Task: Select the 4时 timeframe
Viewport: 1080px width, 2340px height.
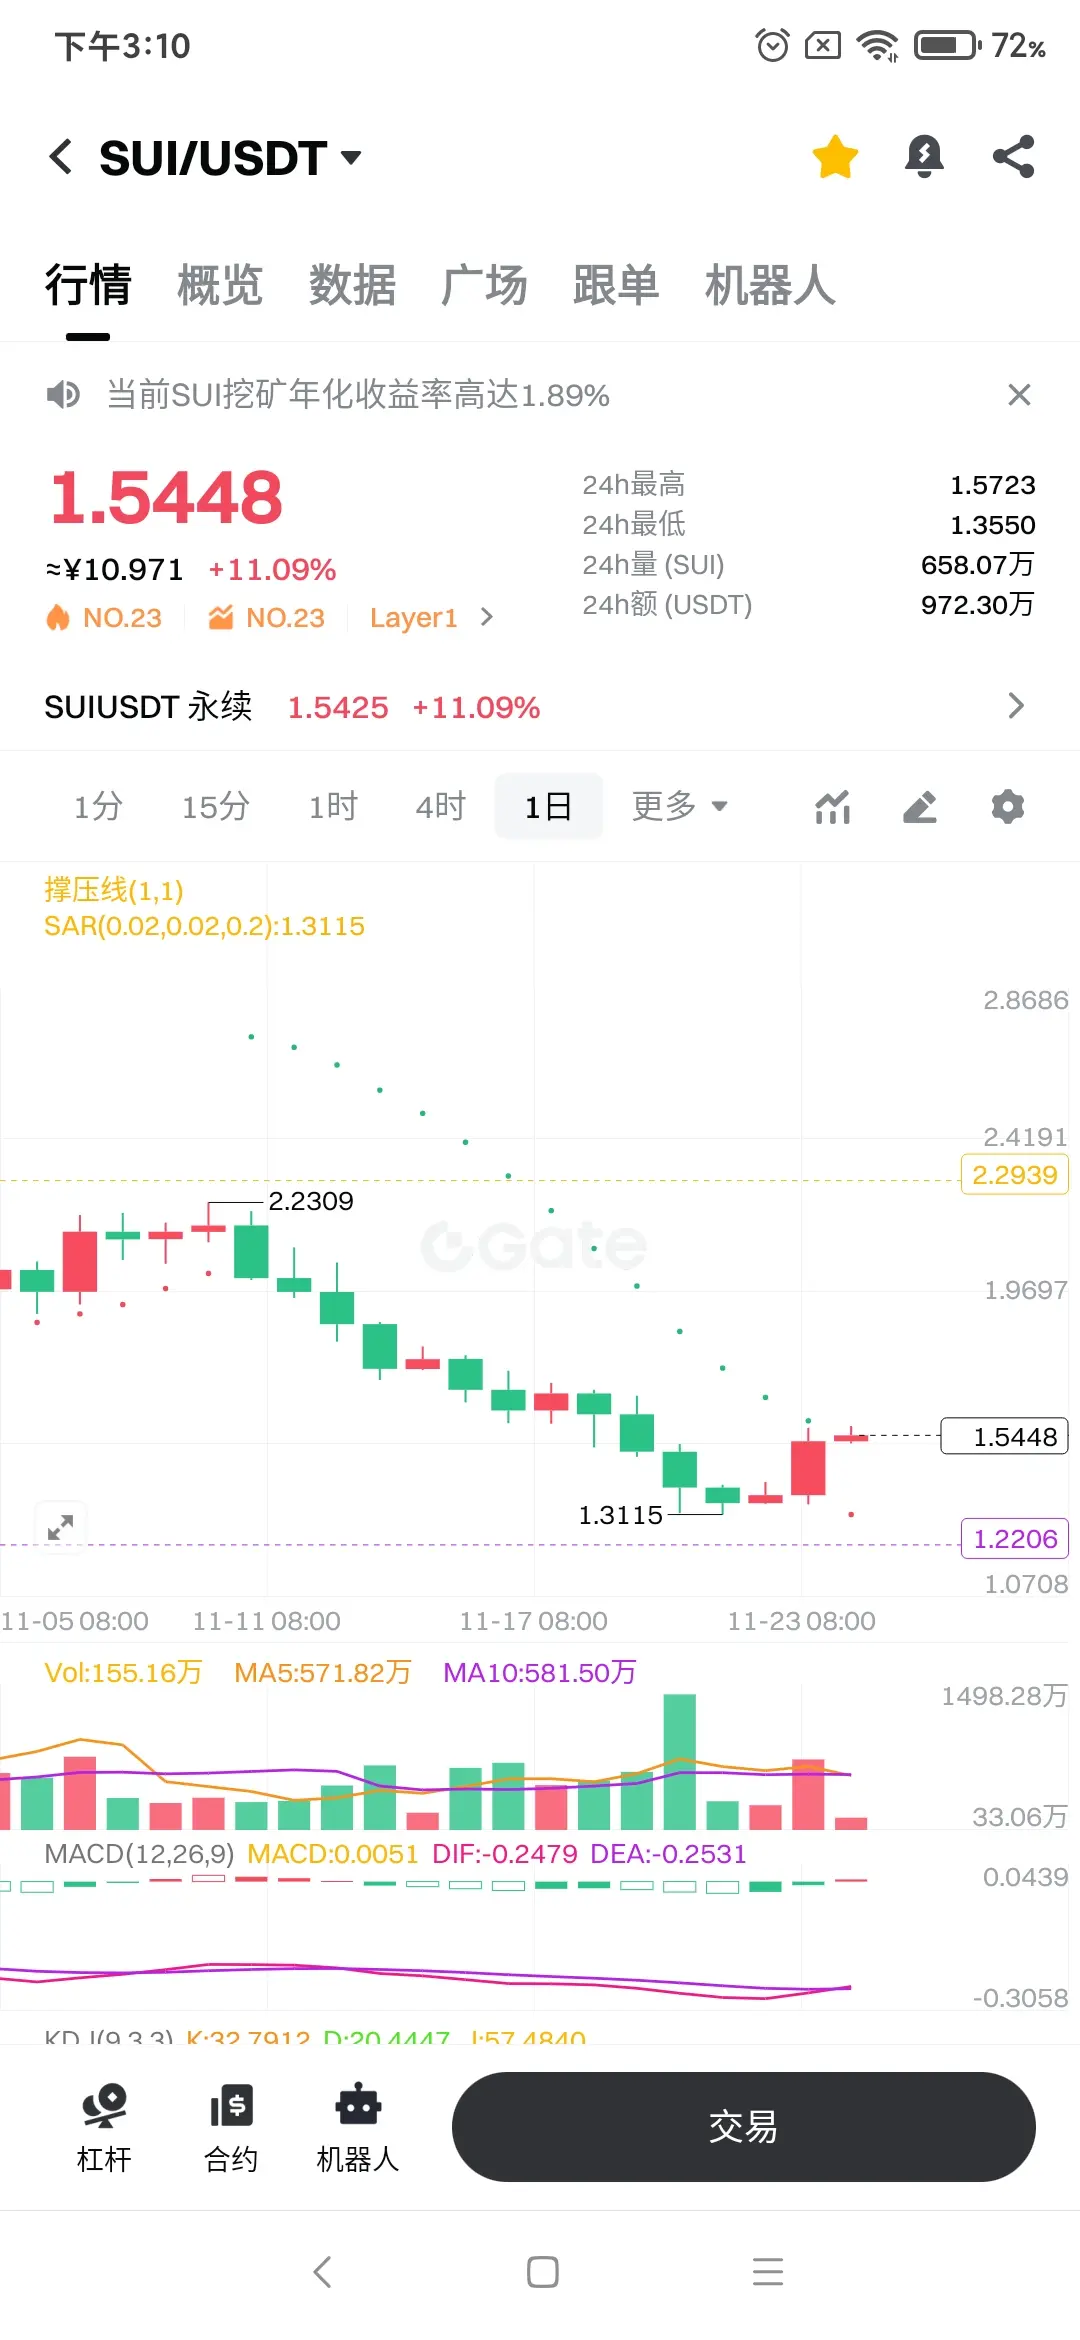Action: tap(441, 806)
